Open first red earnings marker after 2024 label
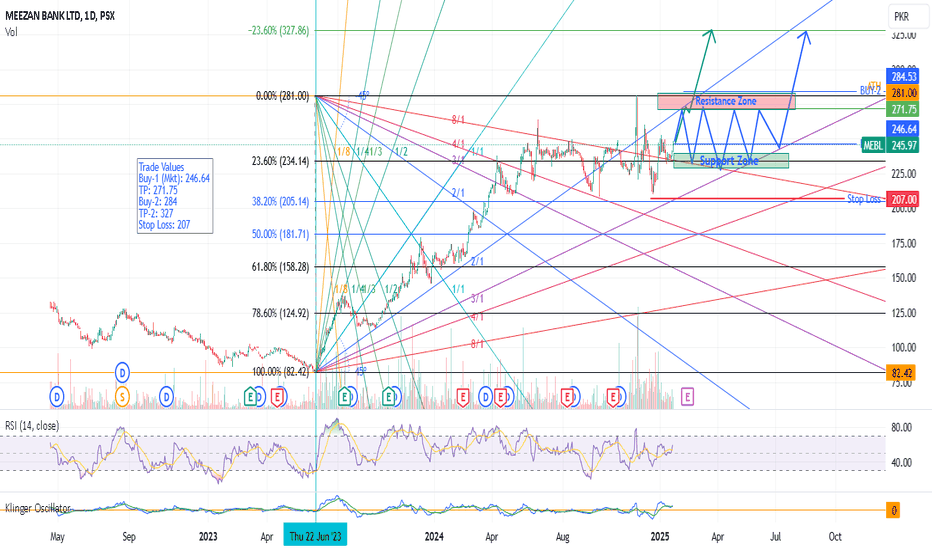 462,396
